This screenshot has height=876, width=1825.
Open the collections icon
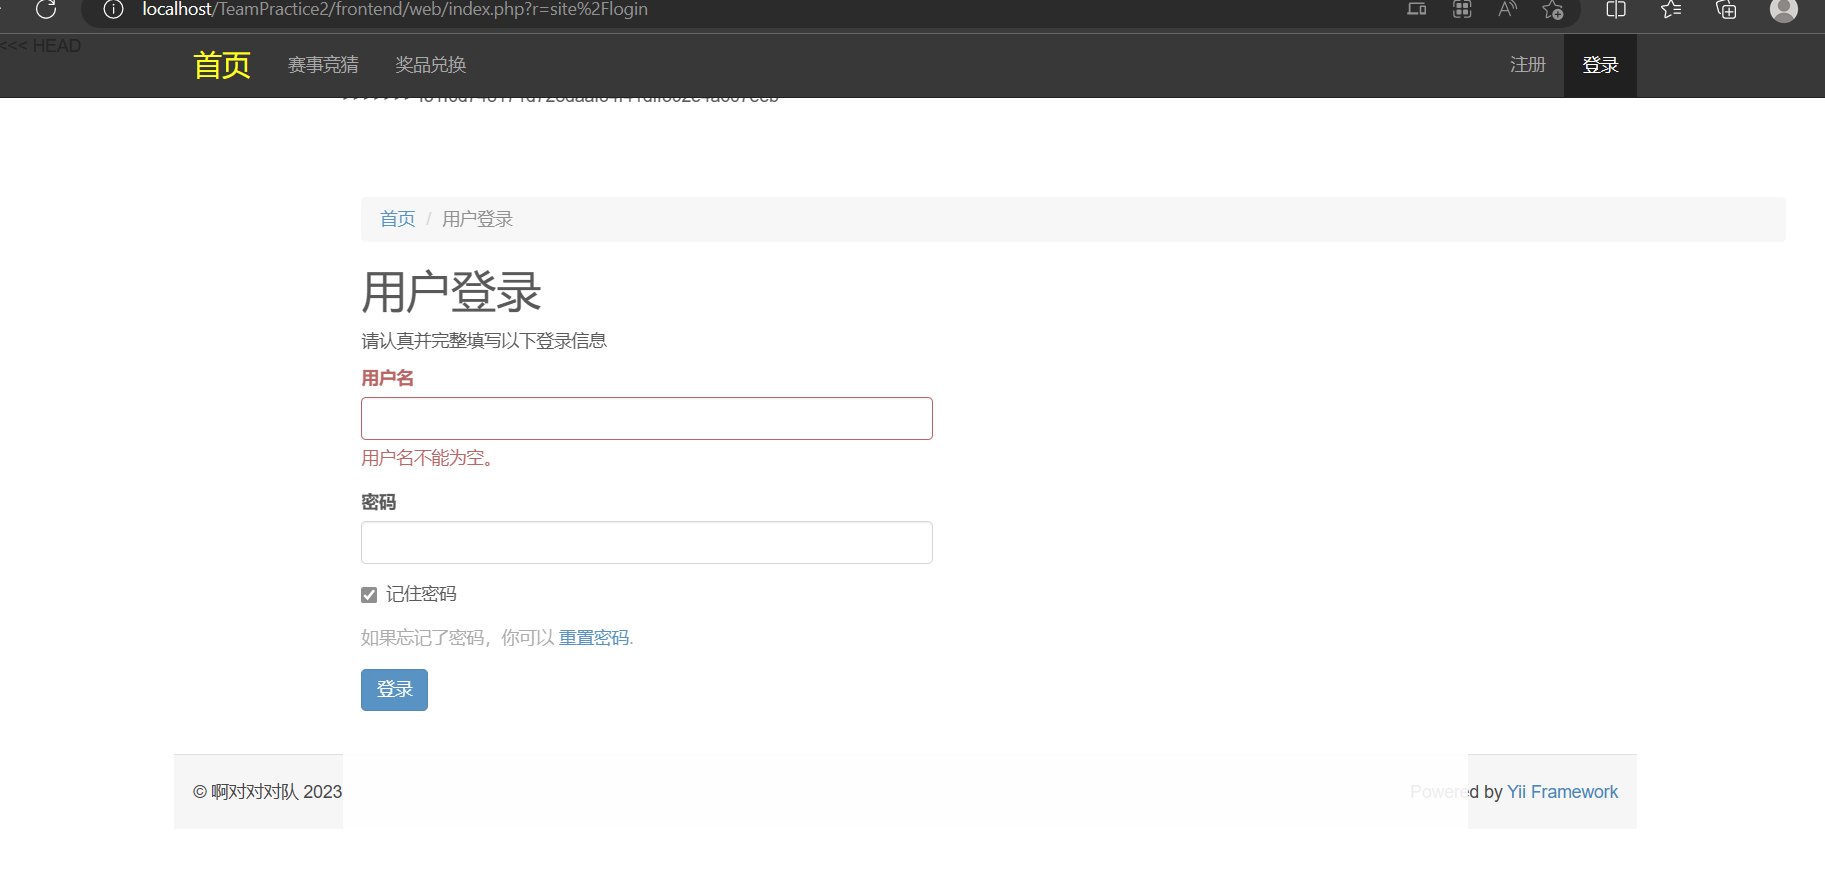[x=1726, y=9]
